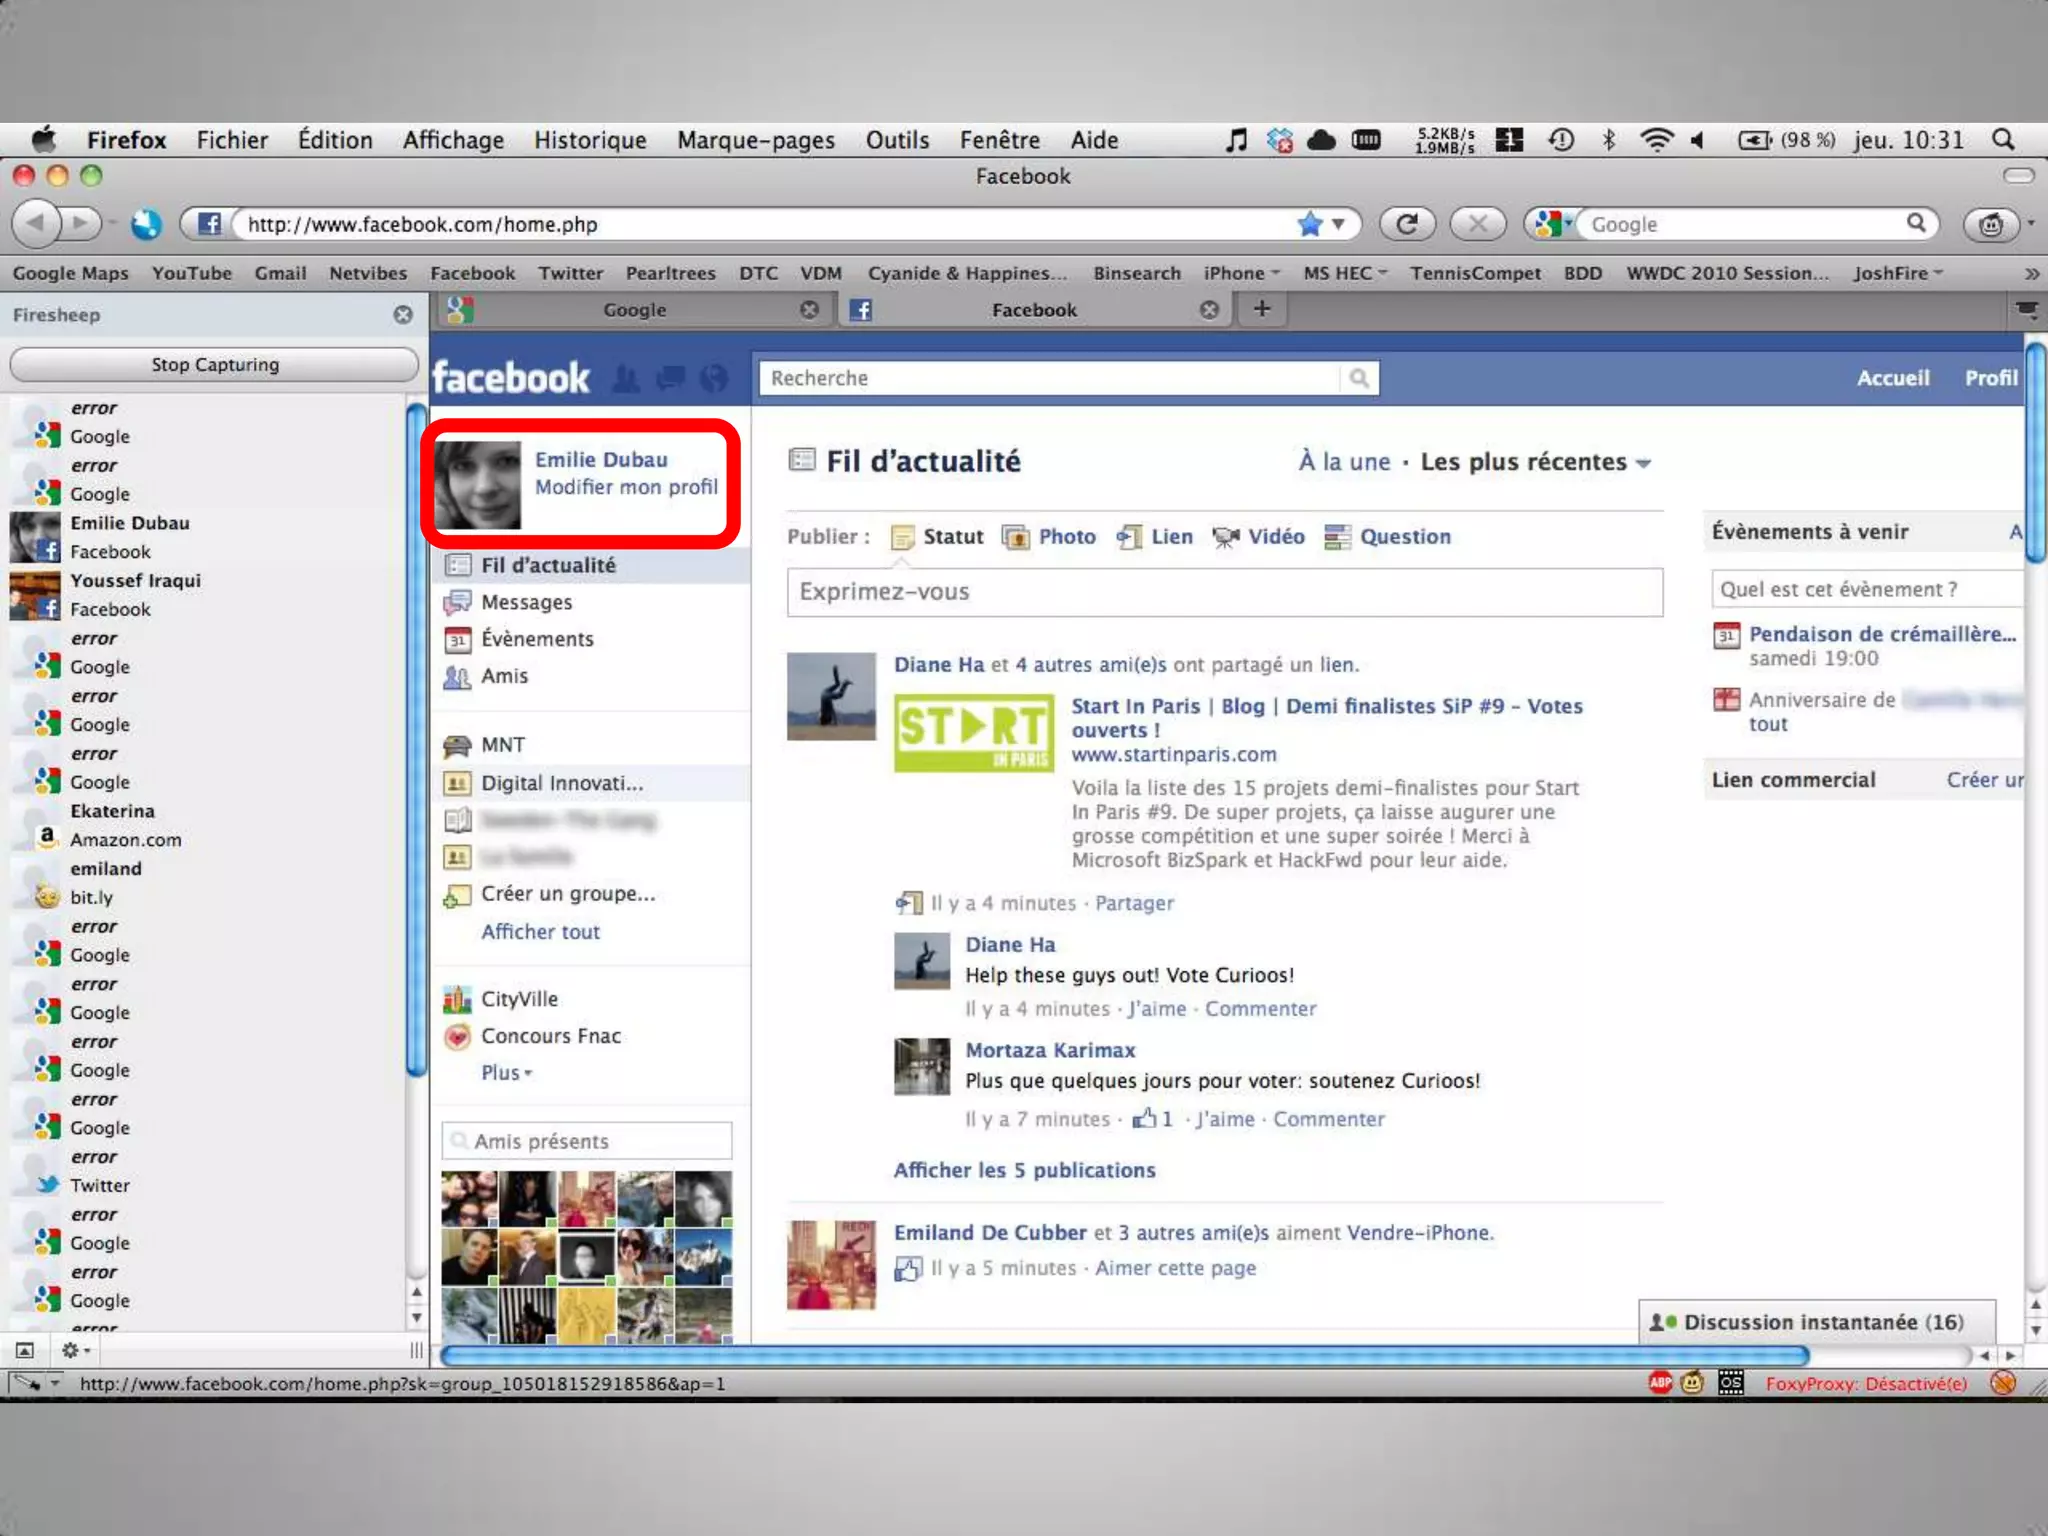Image resolution: width=2048 pixels, height=1536 pixels.
Task: Switch to the Google tab
Action: pyautogui.click(x=634, y=310)
